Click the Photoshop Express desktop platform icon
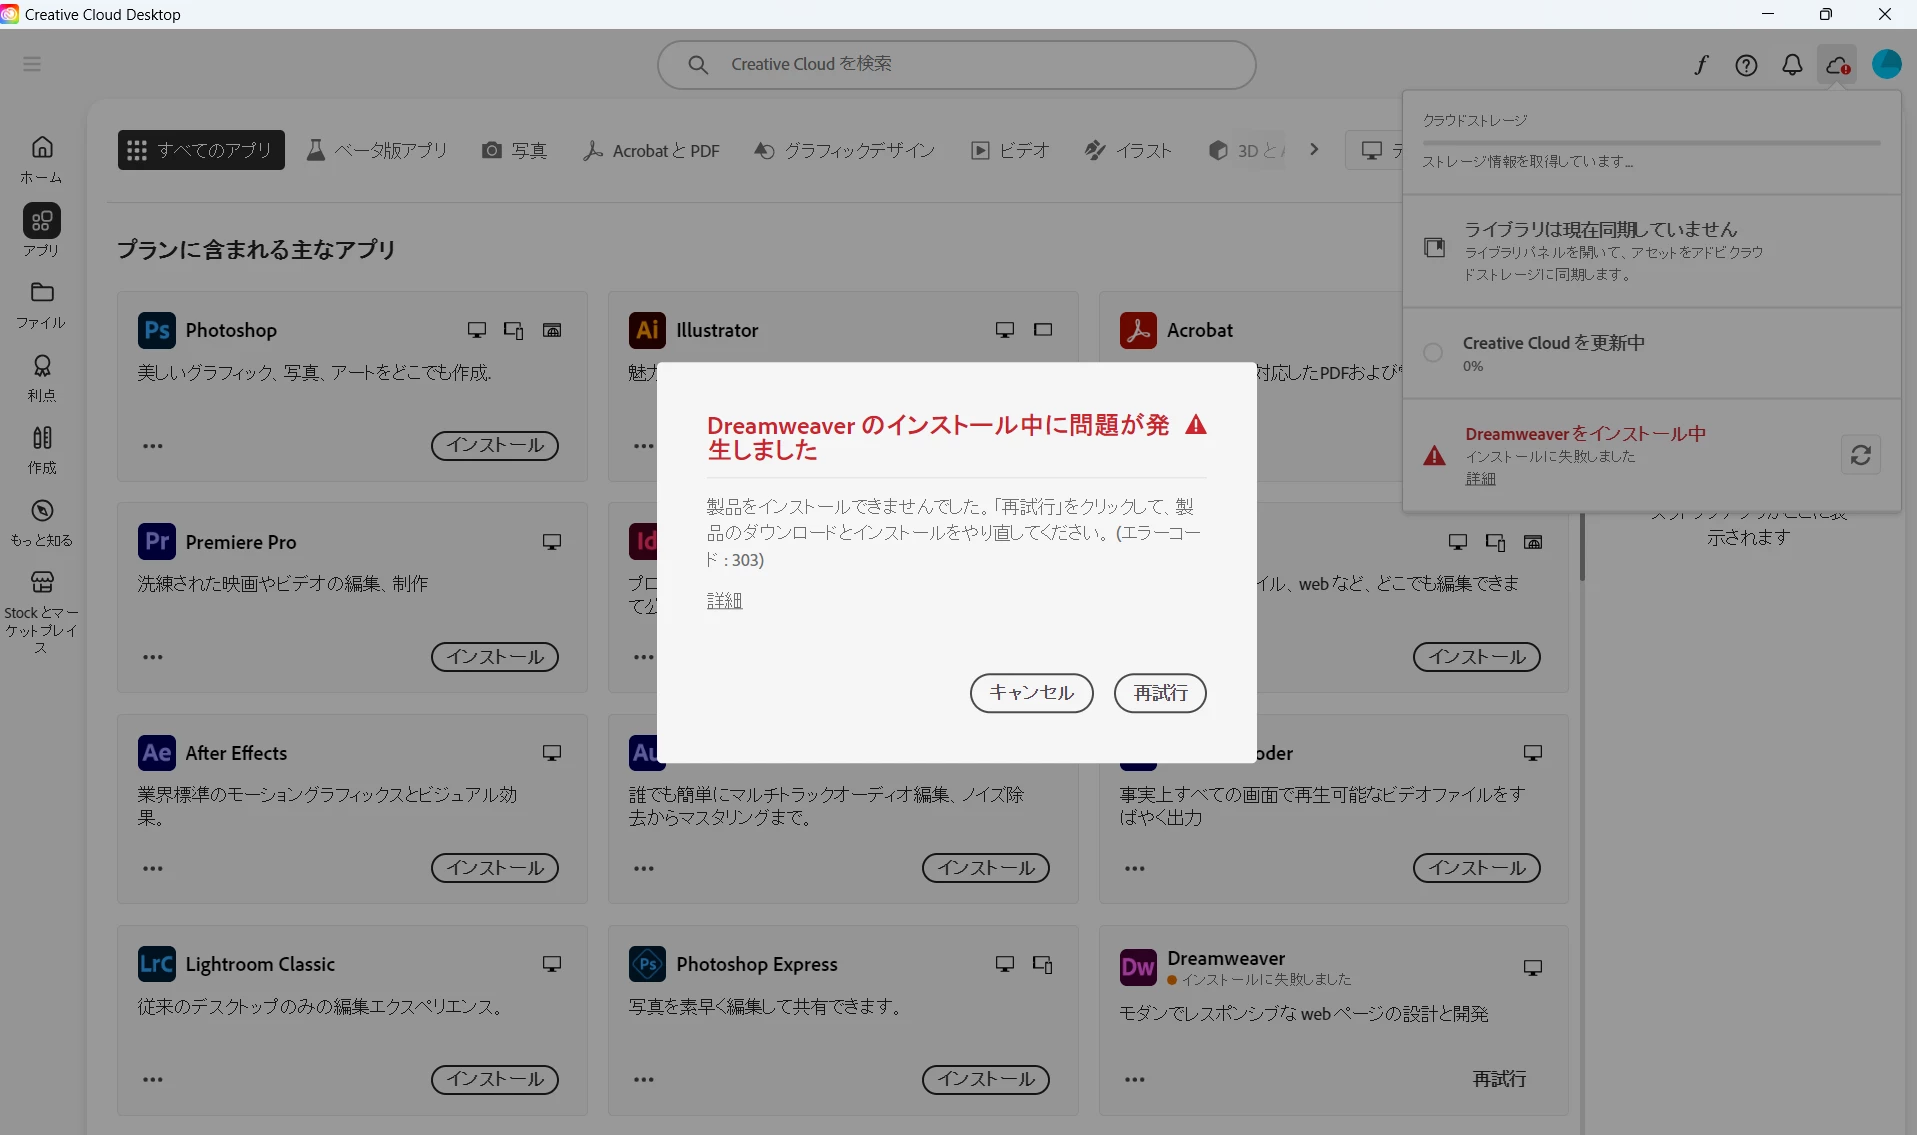 click(1005, 964)
